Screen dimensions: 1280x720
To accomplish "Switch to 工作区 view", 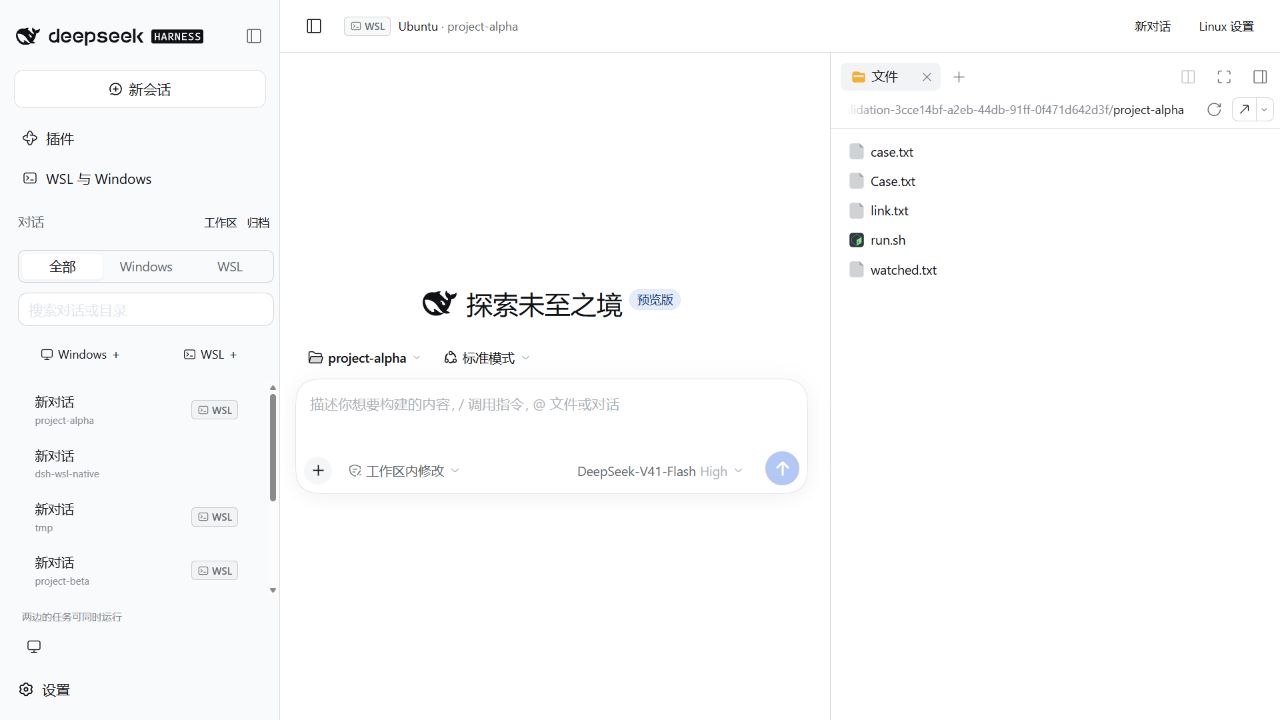I will tap(220, 223).
